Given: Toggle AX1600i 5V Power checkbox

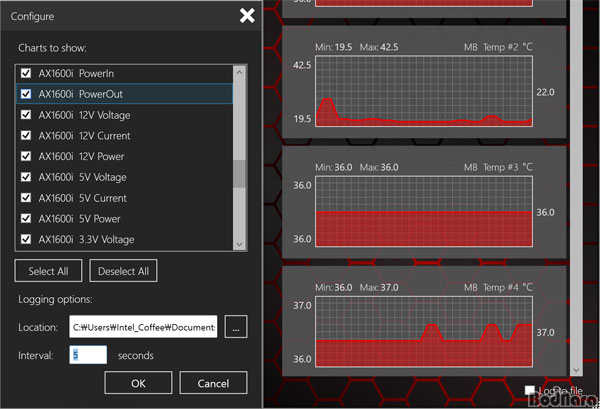Looking at the screenshot, I should pos(26,218).
